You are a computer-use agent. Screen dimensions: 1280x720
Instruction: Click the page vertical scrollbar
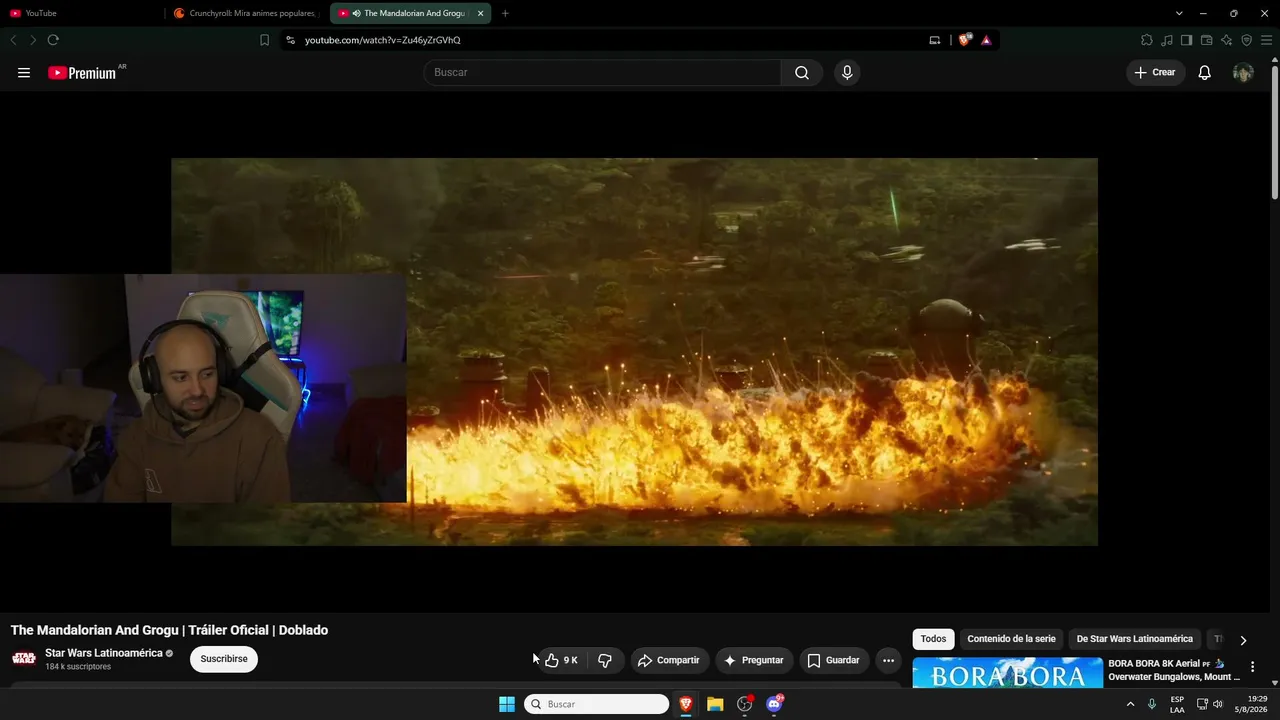tap(1274, 130)
